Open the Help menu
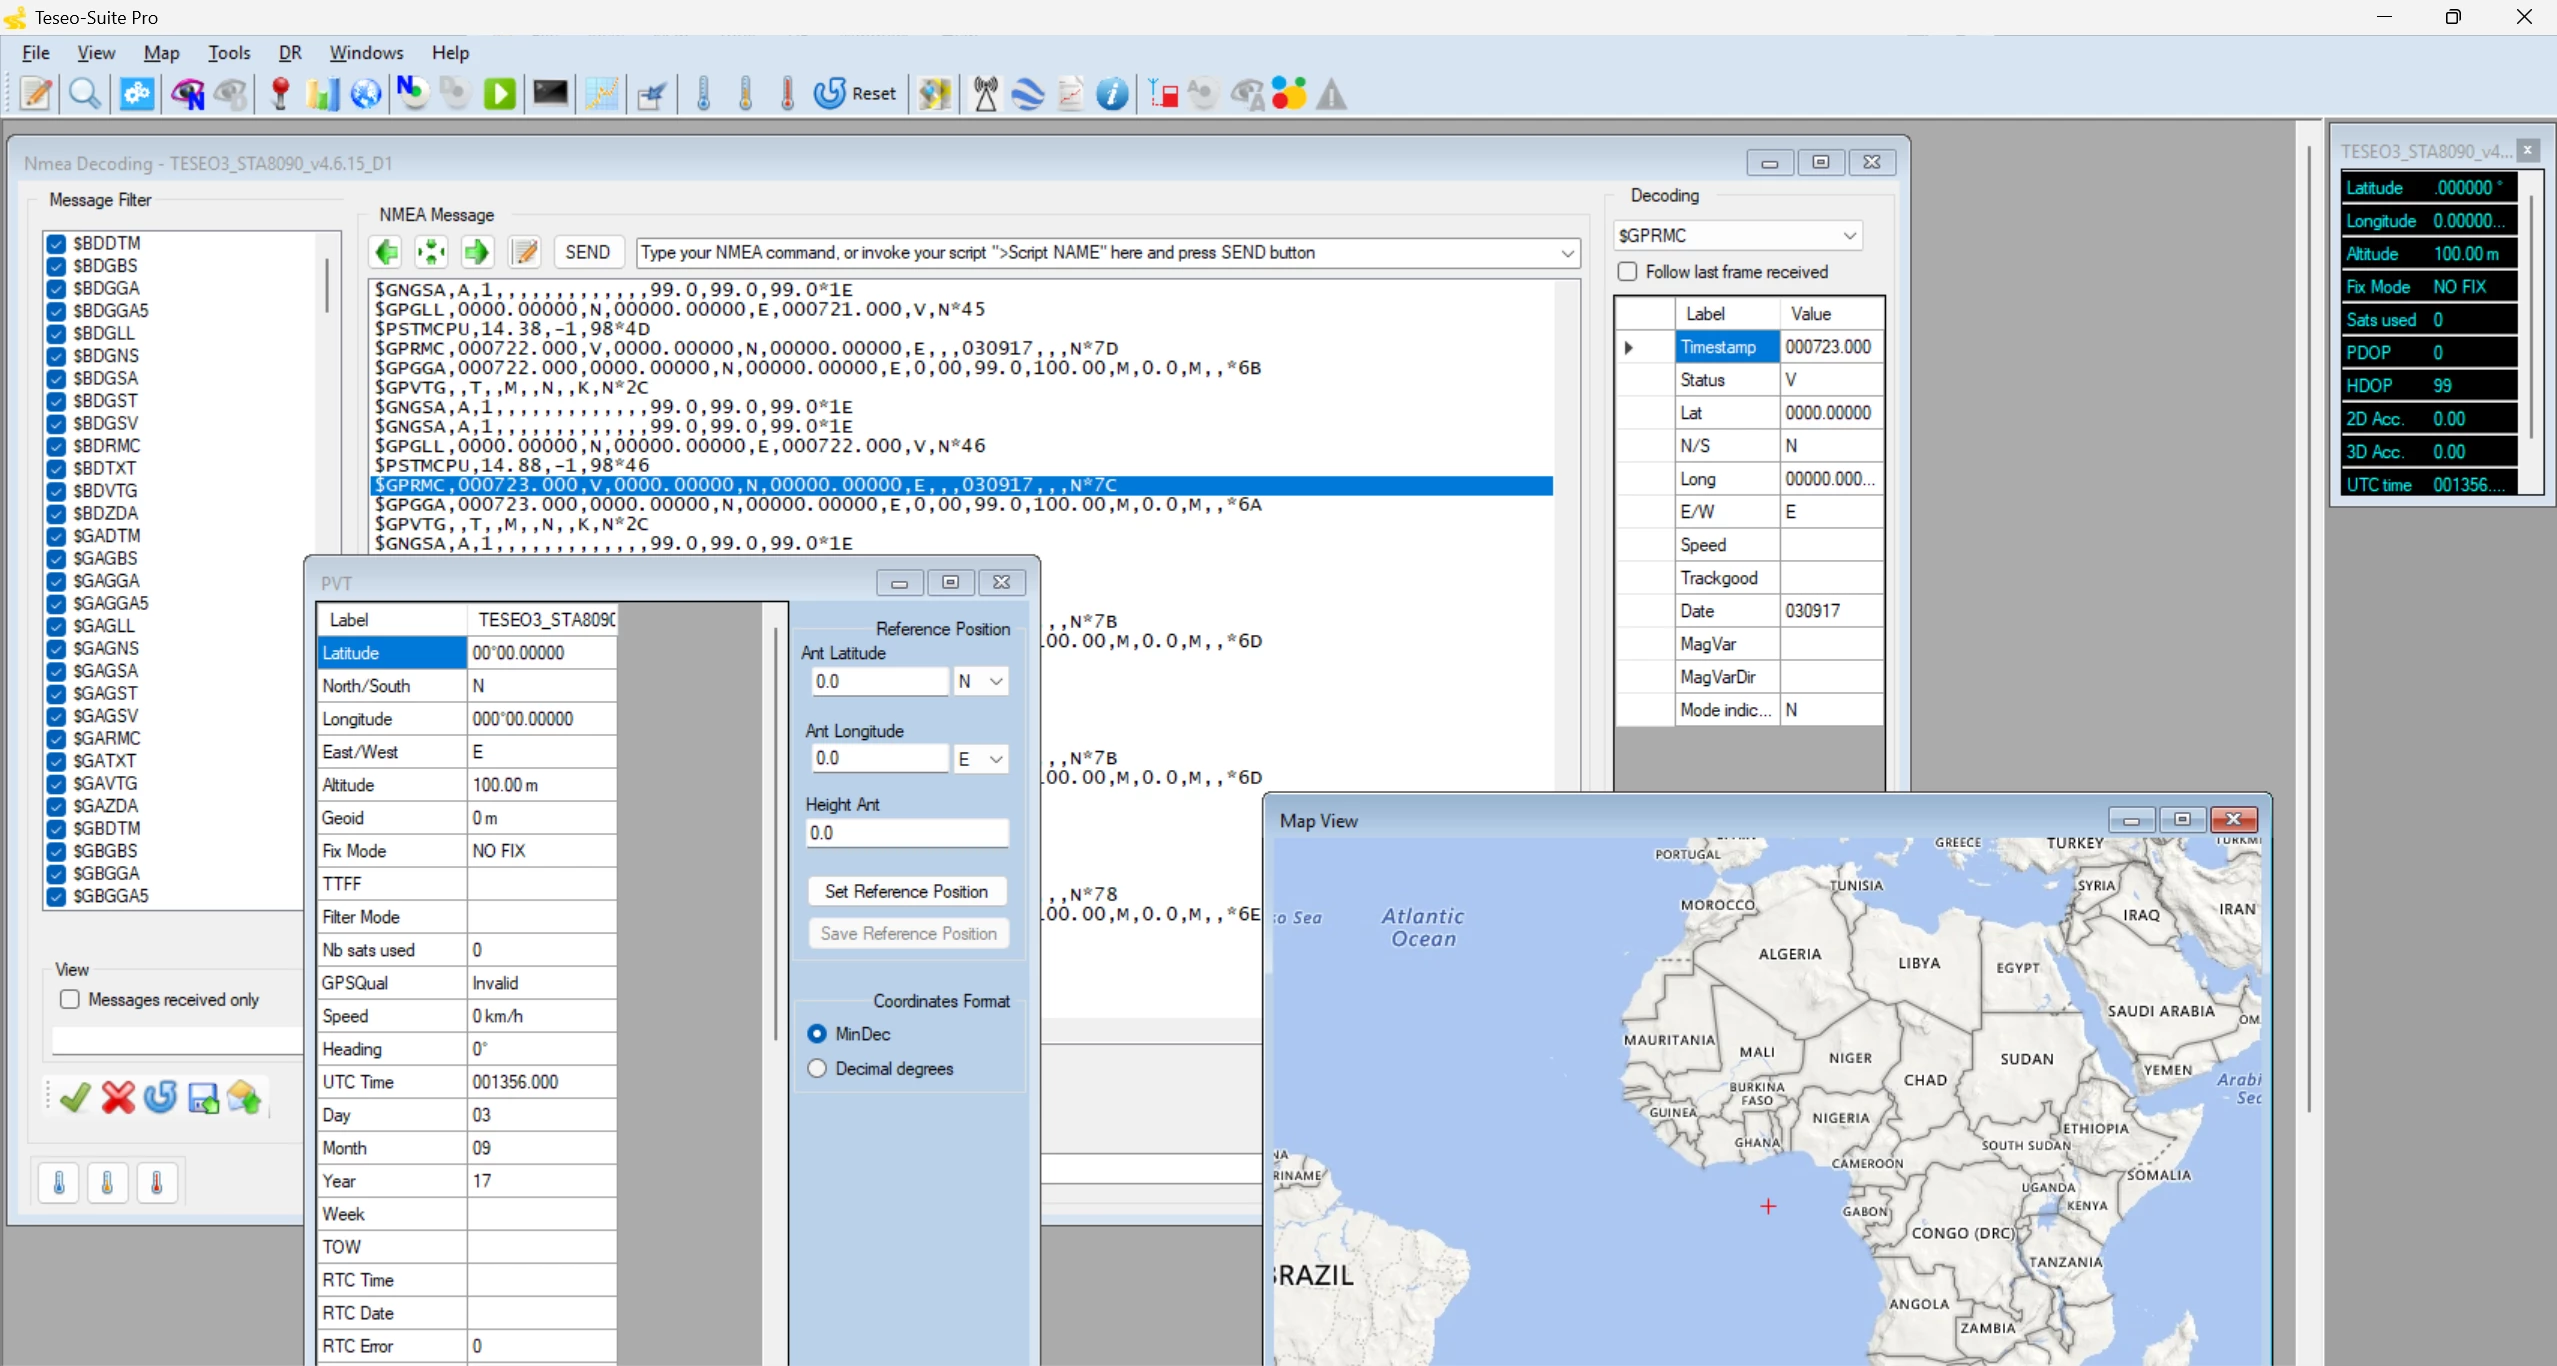Screen dimensions: 2557x1366 [x=450, y=52]
